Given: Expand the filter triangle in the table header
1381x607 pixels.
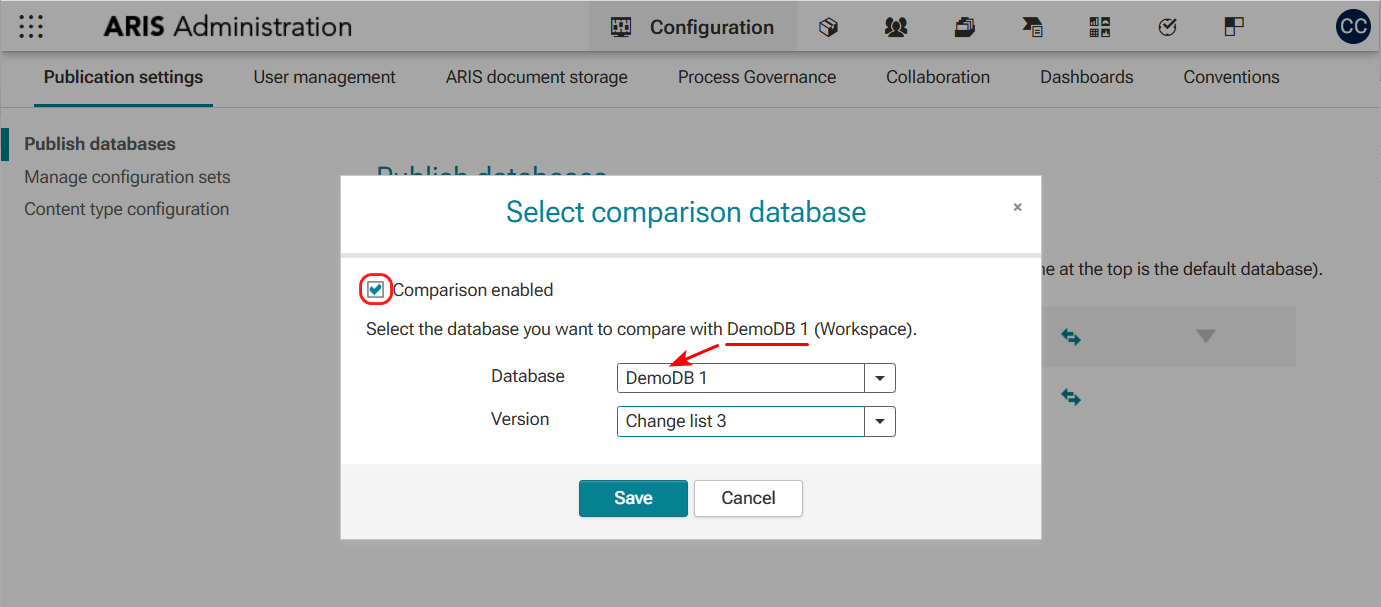Looking at the screenshot, I should [1205, 337].
